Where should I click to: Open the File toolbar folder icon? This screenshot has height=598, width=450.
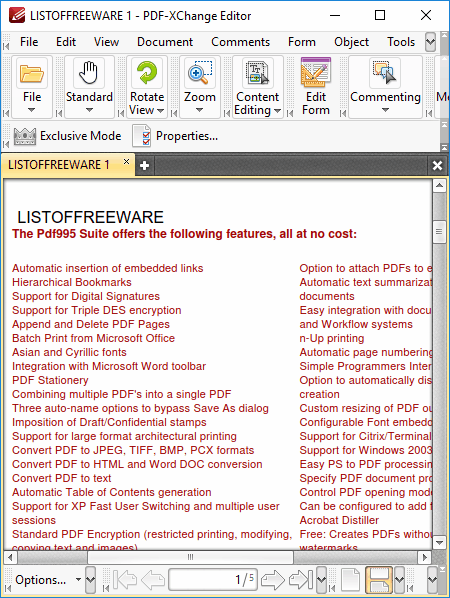point(32,73)
